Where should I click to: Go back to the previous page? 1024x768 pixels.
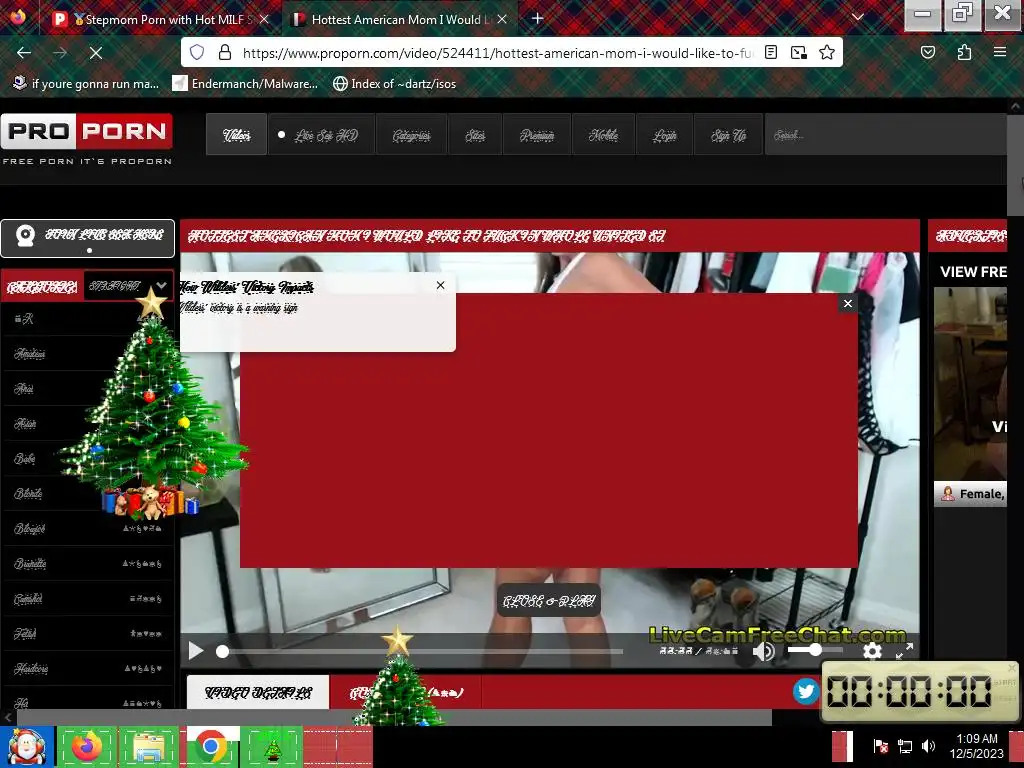(x=24, y=53)
